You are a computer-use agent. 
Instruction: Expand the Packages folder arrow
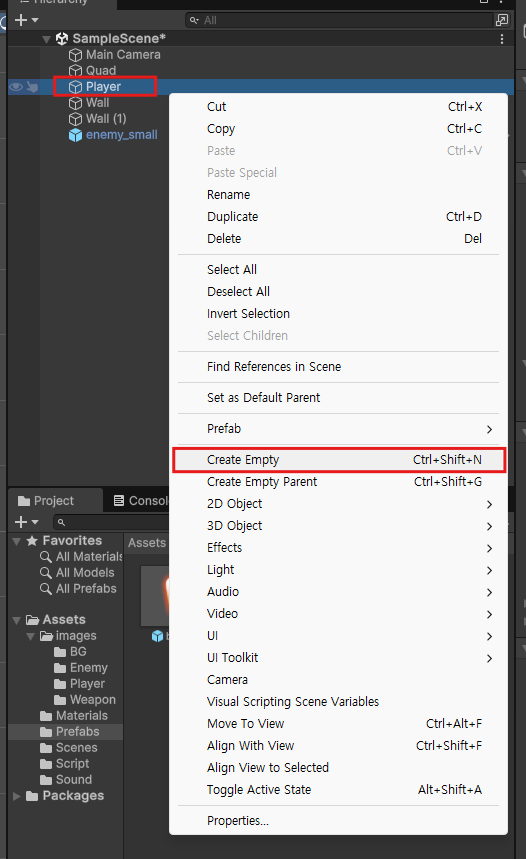coord(17,796)
